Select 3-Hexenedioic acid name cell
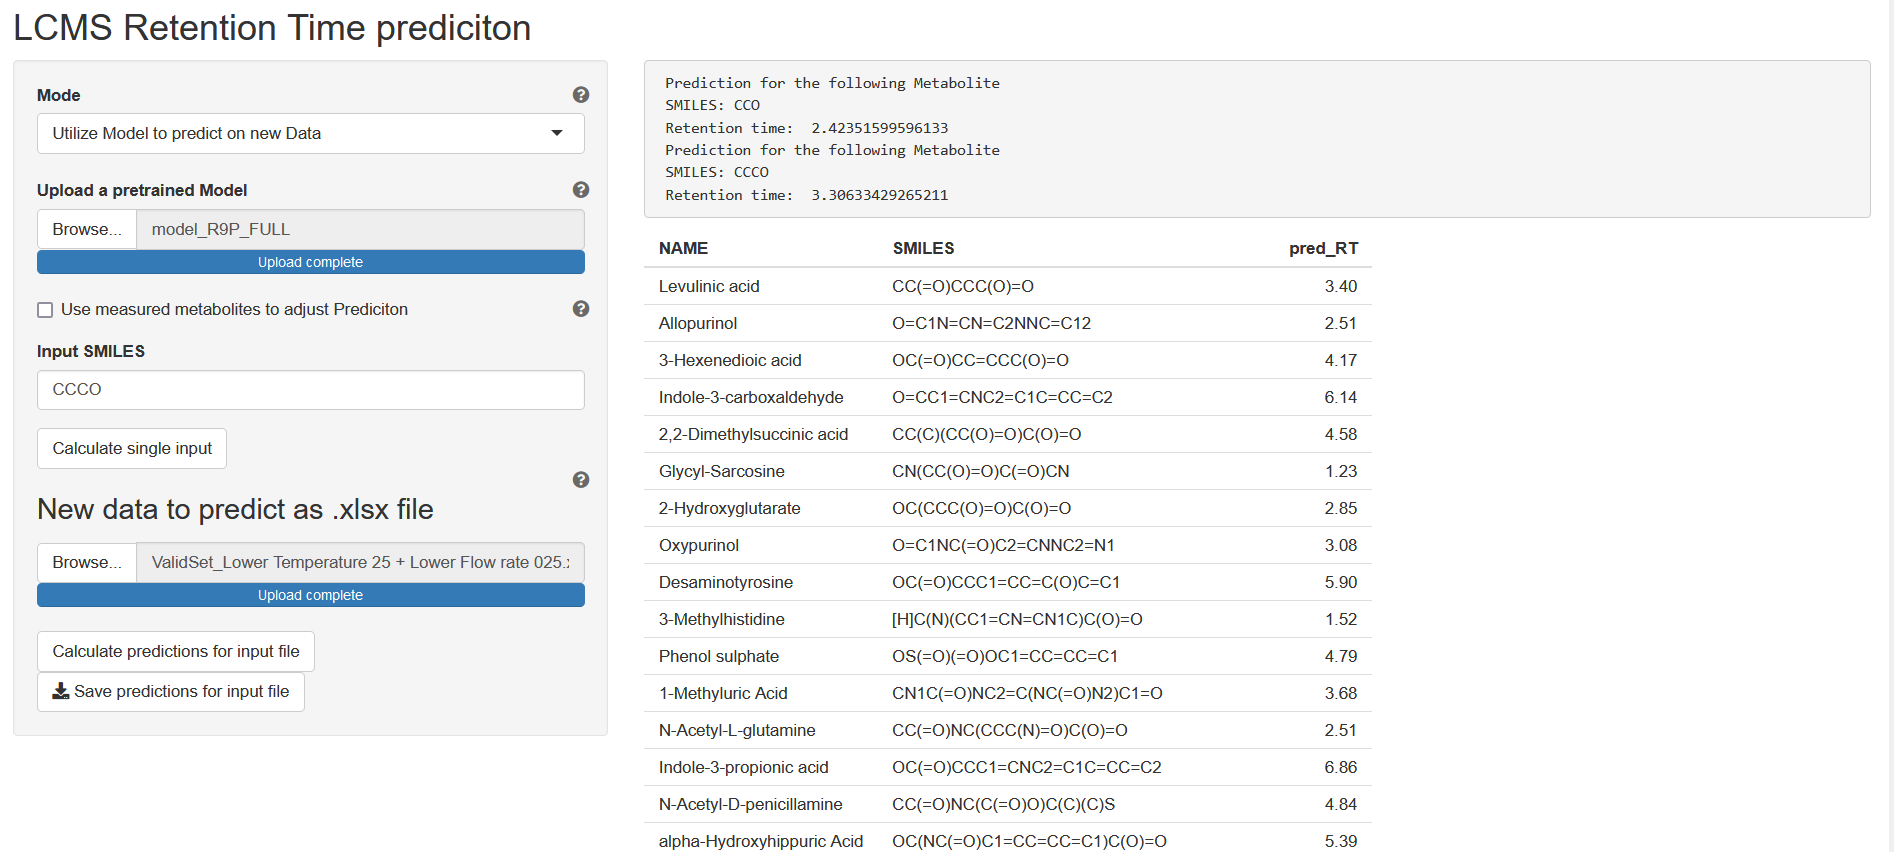The image size is (1894, 852). click(730, 360)
